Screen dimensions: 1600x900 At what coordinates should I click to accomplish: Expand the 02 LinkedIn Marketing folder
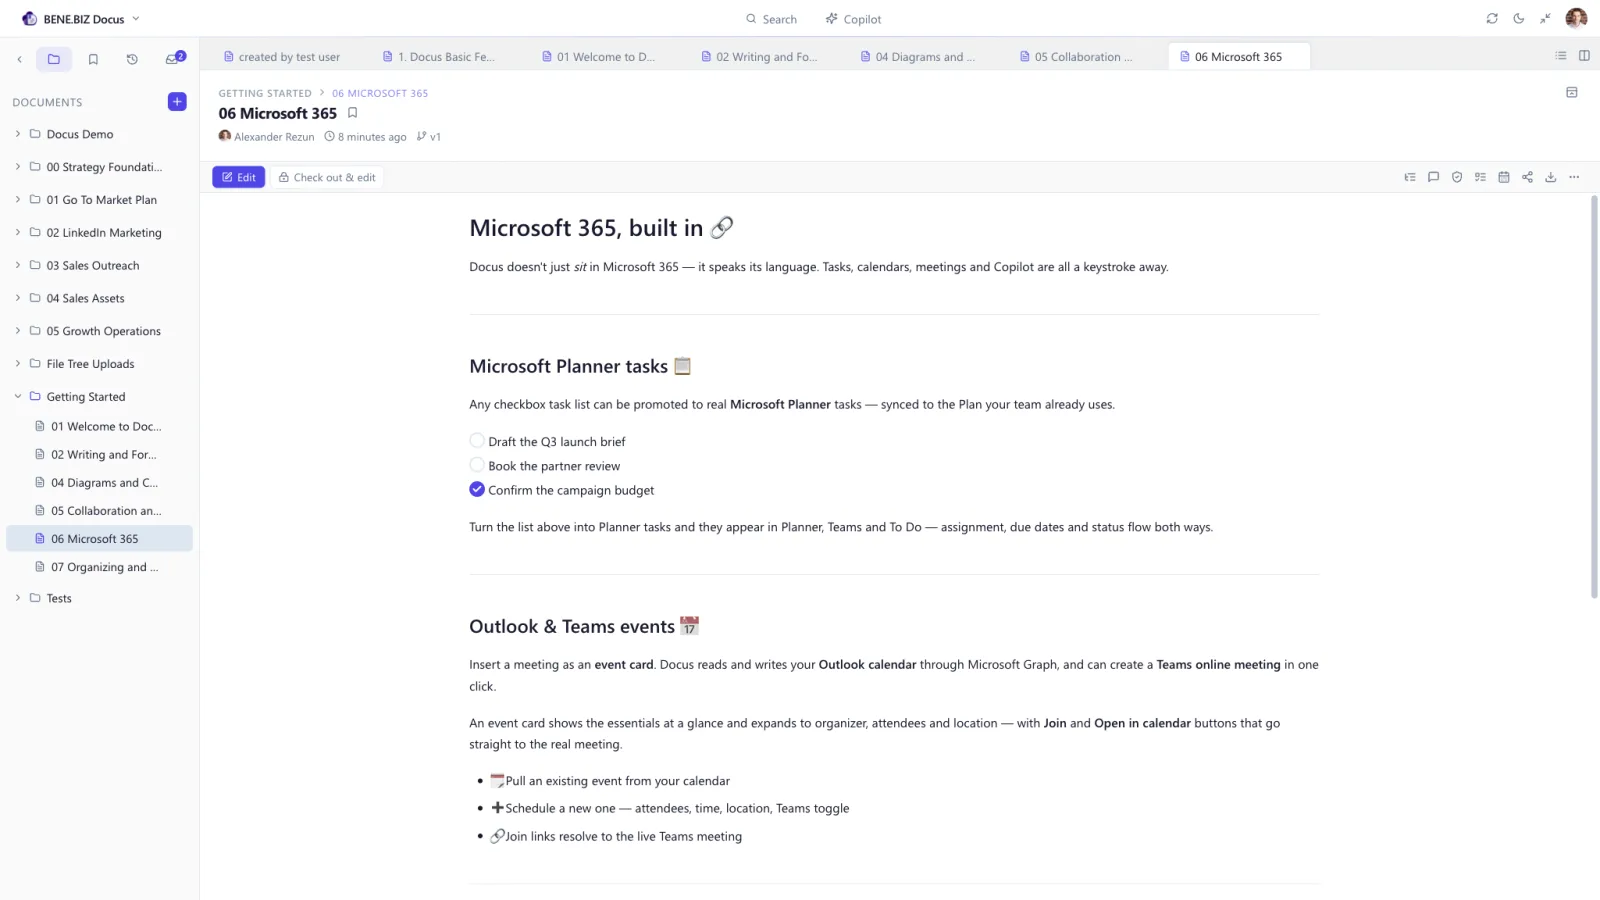[x=18, y=232]
